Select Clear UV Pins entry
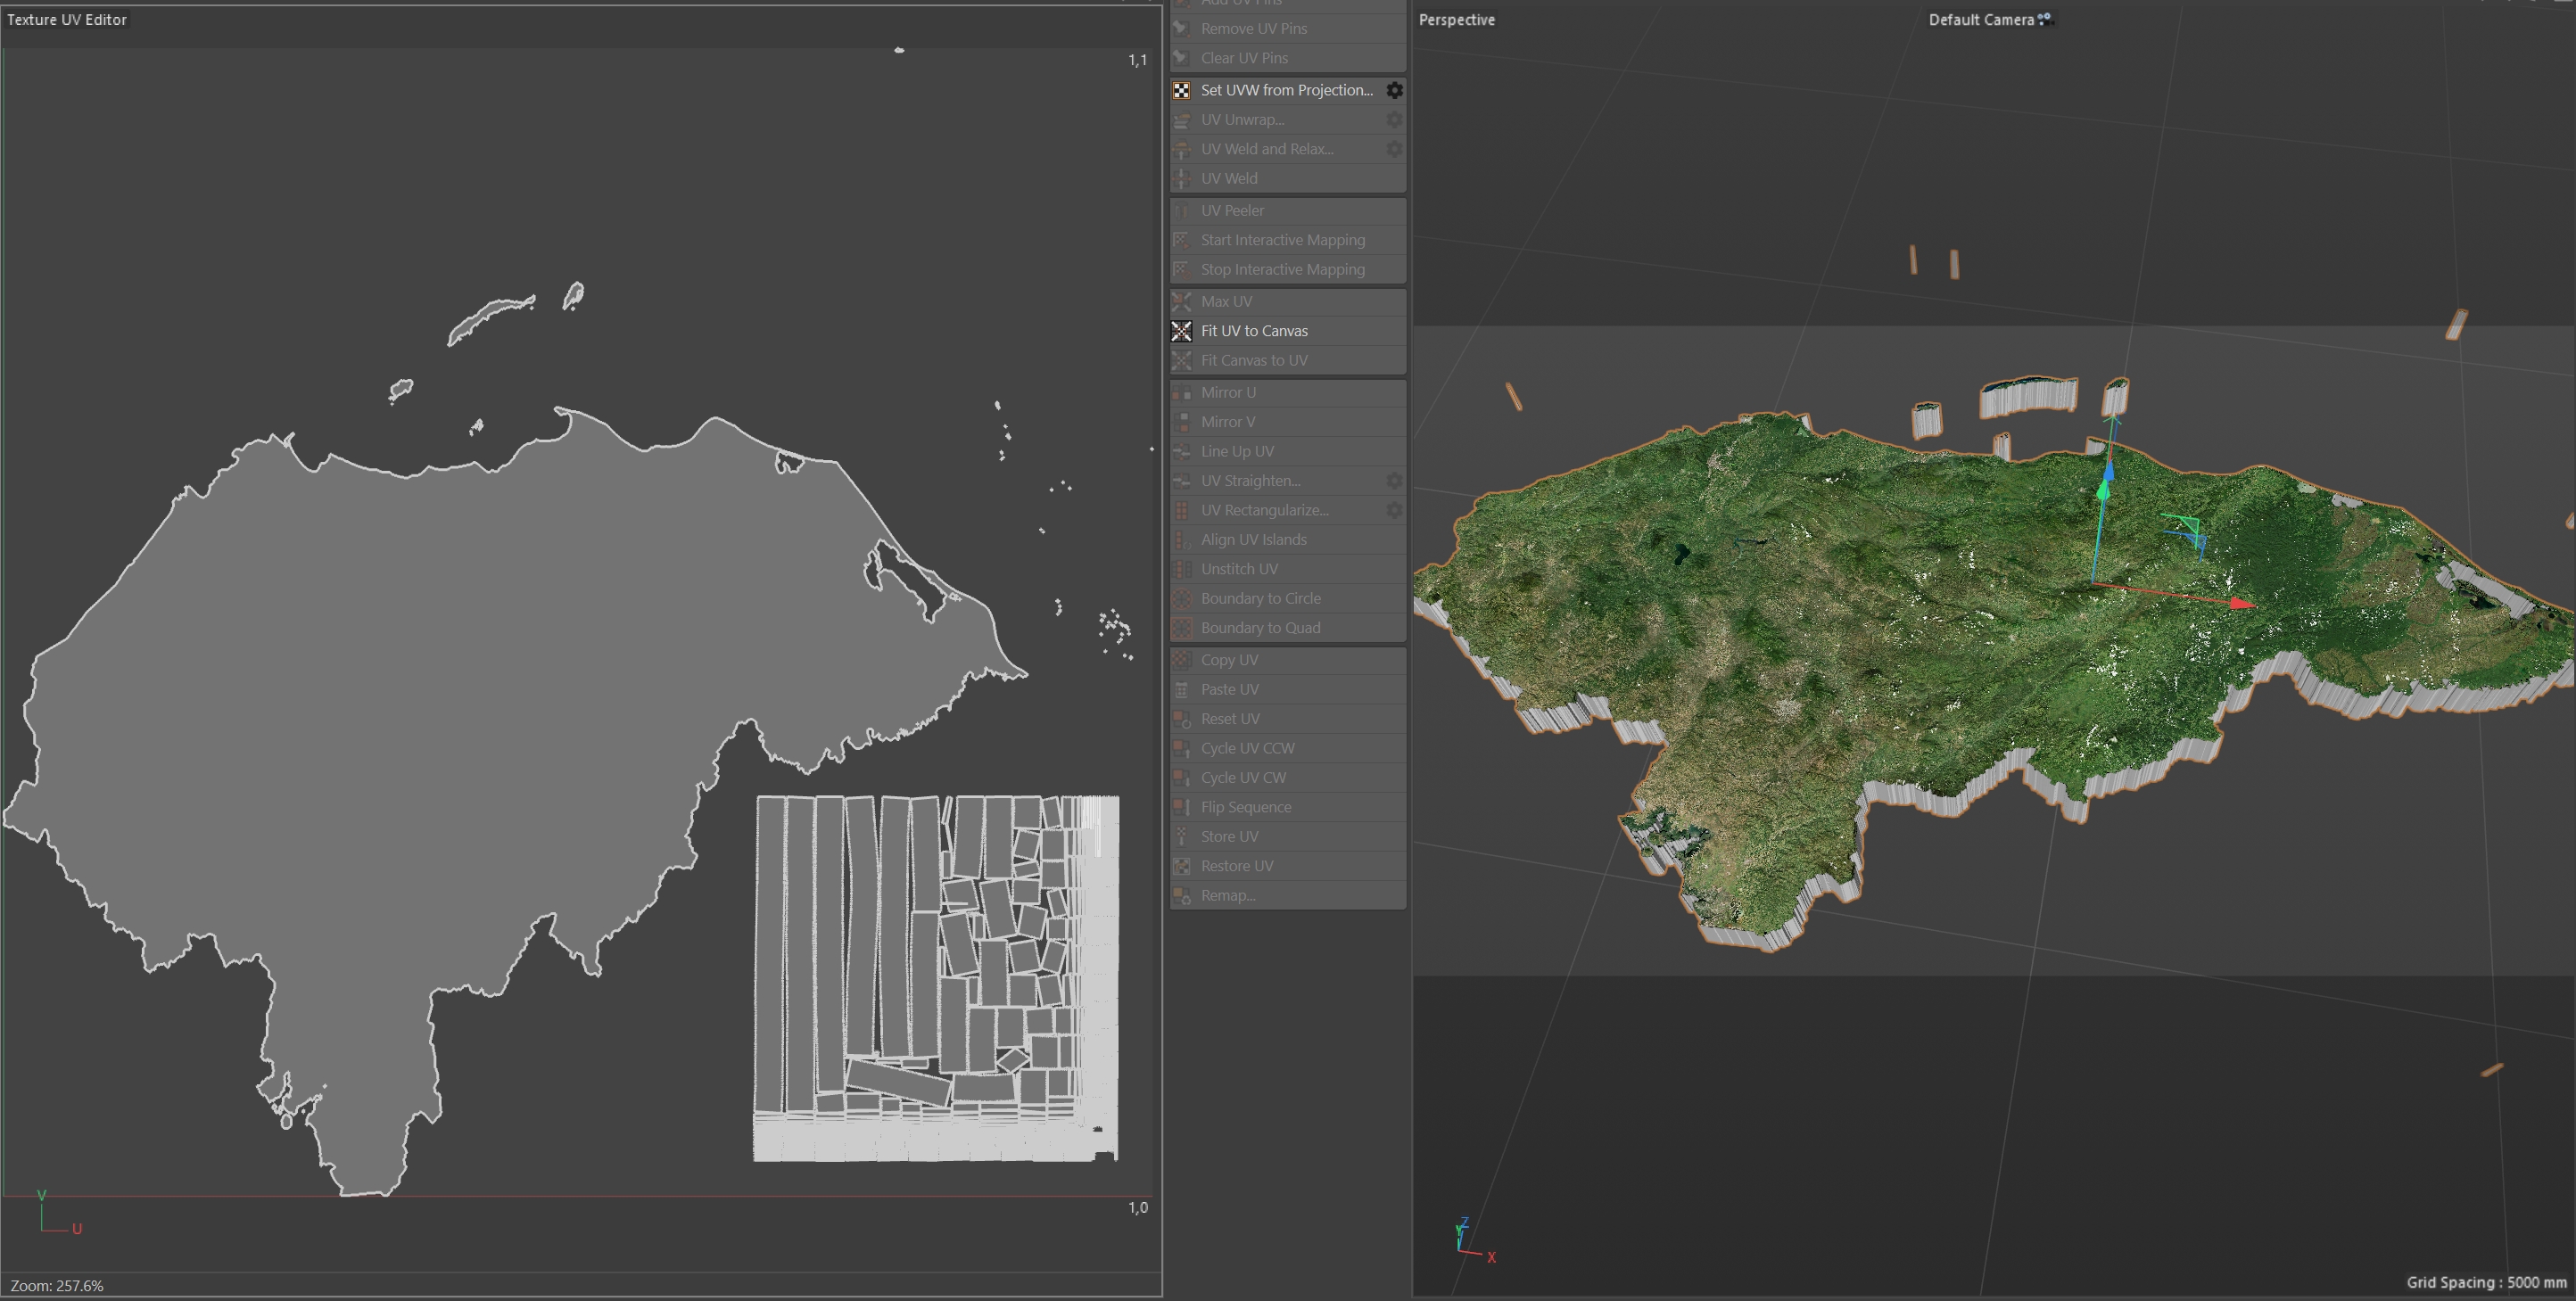 [x=1244, y=58]
